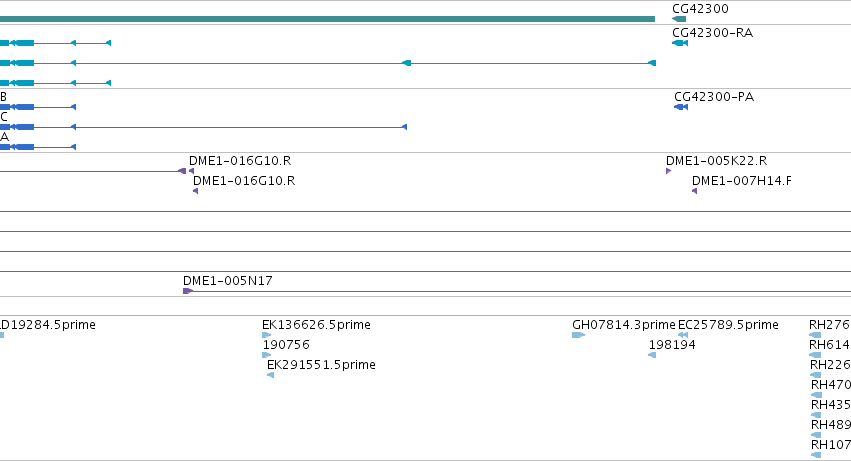
Task: Open the DME1-016G10.R upper label
Action: (240, 161)
